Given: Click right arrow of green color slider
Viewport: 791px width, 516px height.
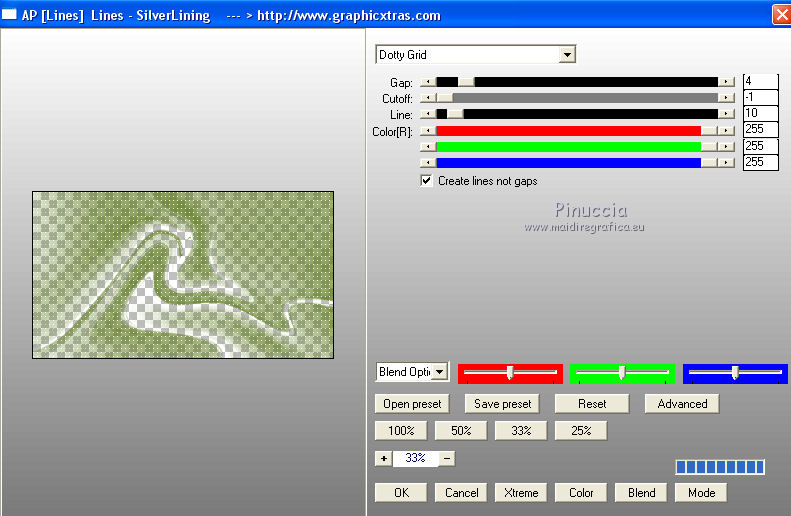Looking at the screenshot, I should pyautogui.click(x=726, y=147).
